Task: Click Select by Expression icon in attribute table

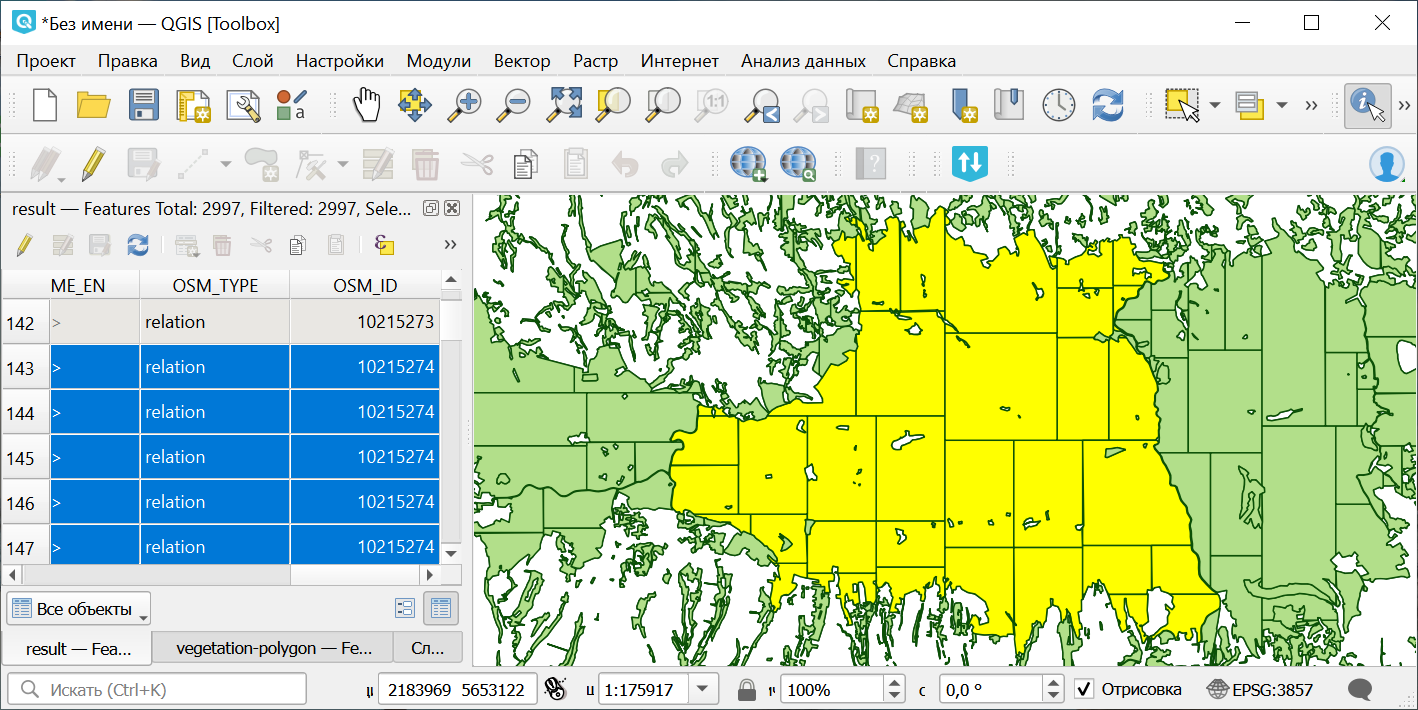Action: point(384,245)
